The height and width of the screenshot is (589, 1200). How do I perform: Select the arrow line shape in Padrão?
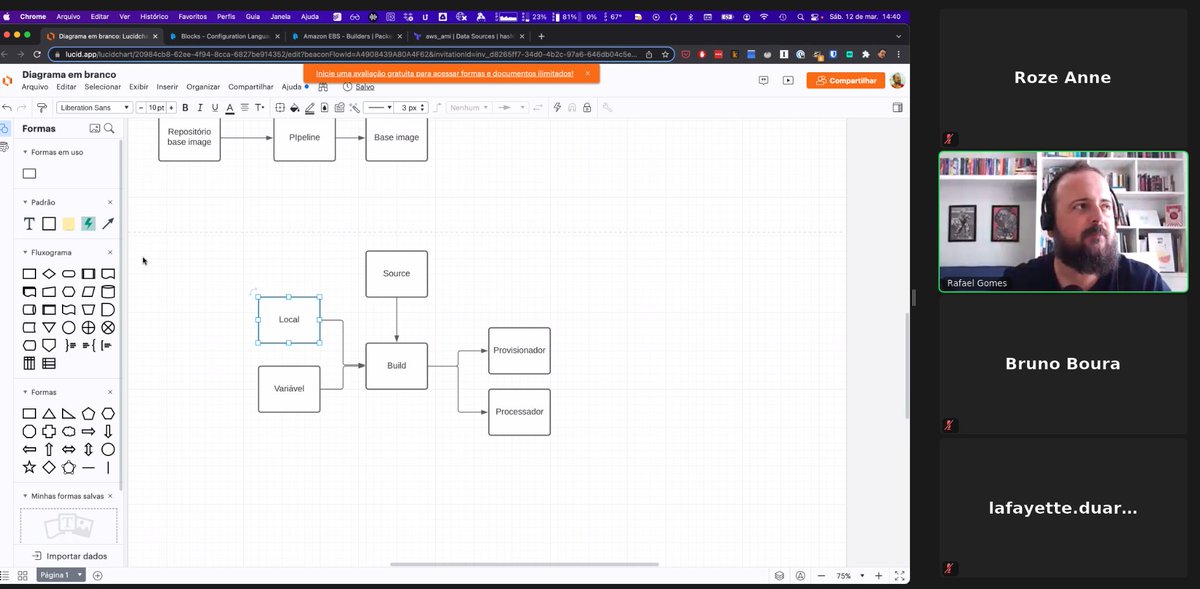pyautogui.click(x=108, y=224)
